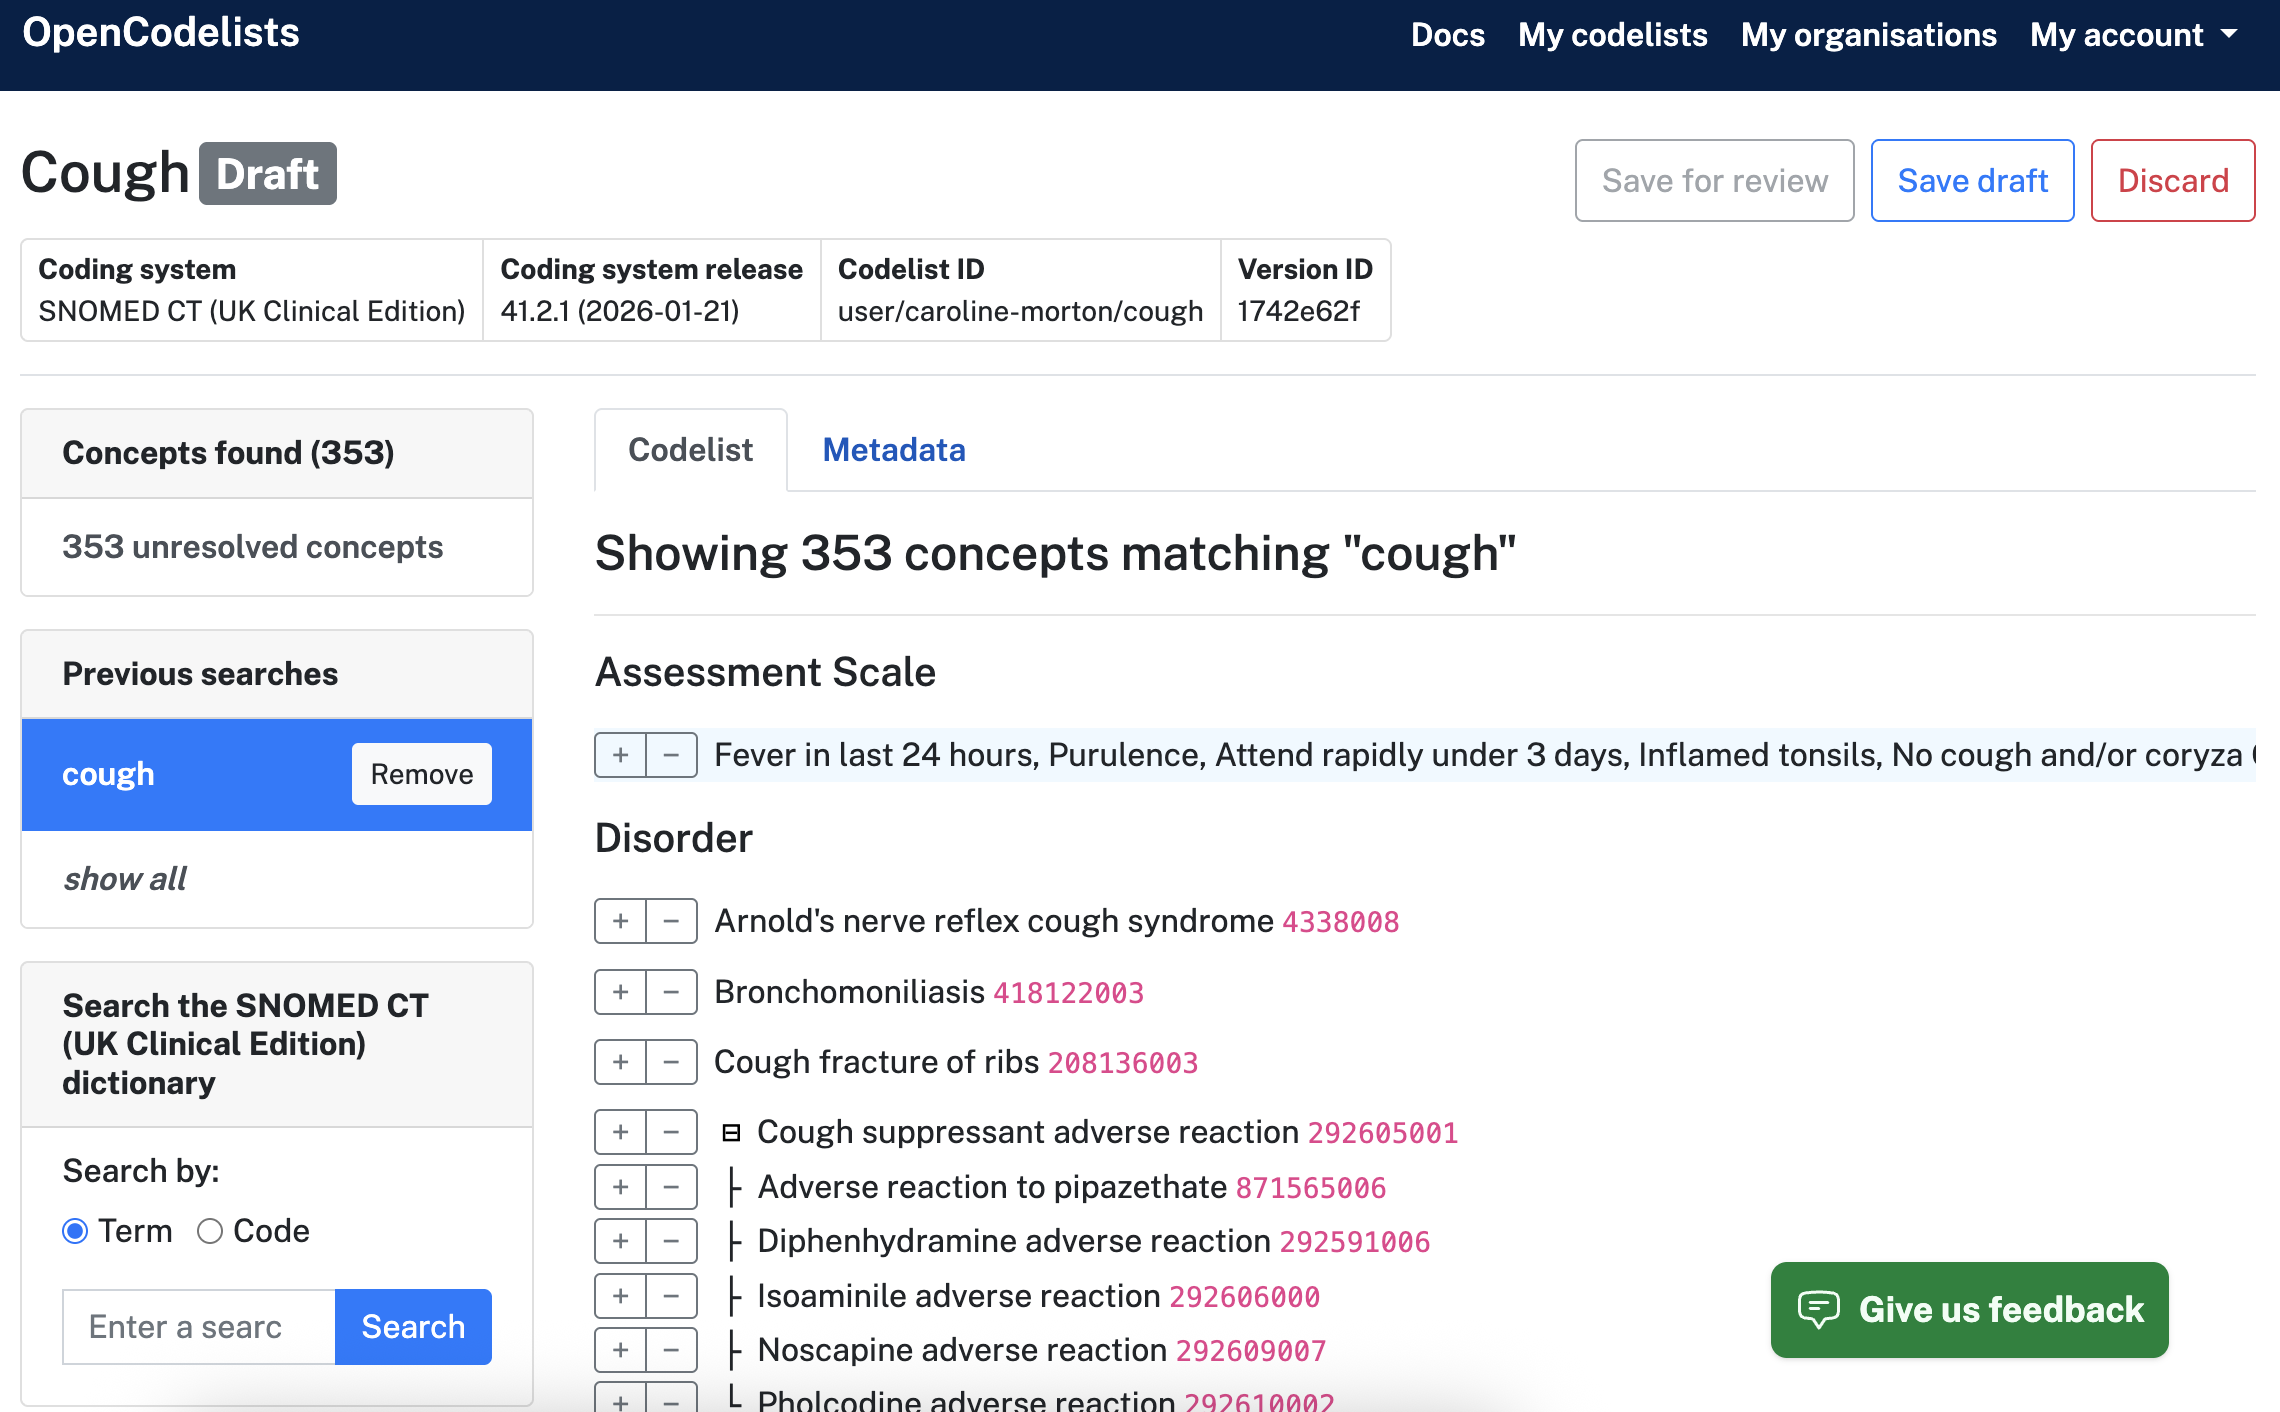This screenshot has height=1412, width=2280.
Task: Include Isoaminile adverse reaction
Action: pos(620,1296)
